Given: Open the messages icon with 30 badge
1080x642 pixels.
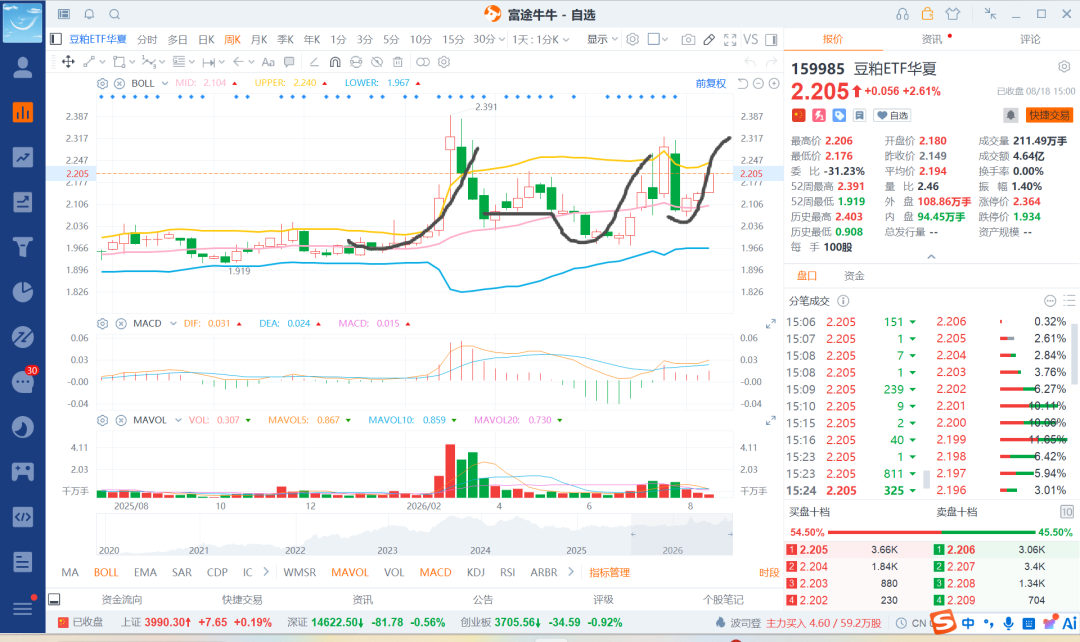Looking at the screenshot, I should (x=23, y=381).
